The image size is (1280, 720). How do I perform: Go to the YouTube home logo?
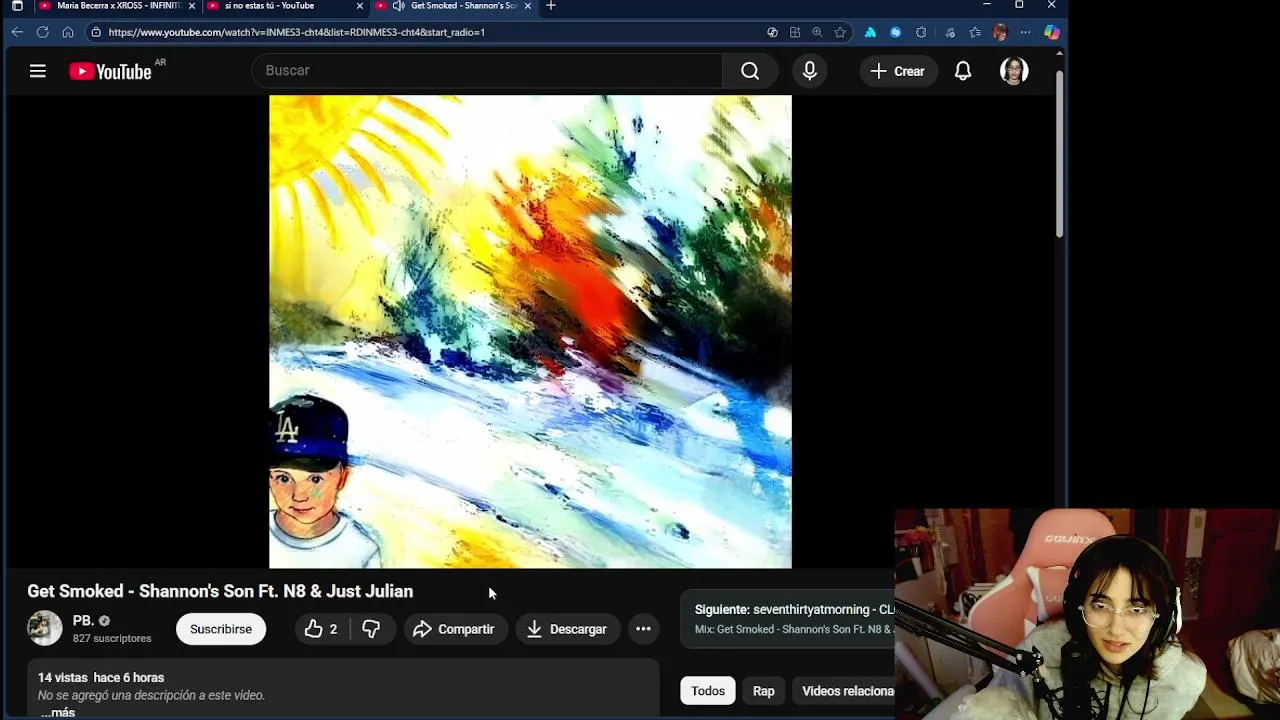(110, 71)
